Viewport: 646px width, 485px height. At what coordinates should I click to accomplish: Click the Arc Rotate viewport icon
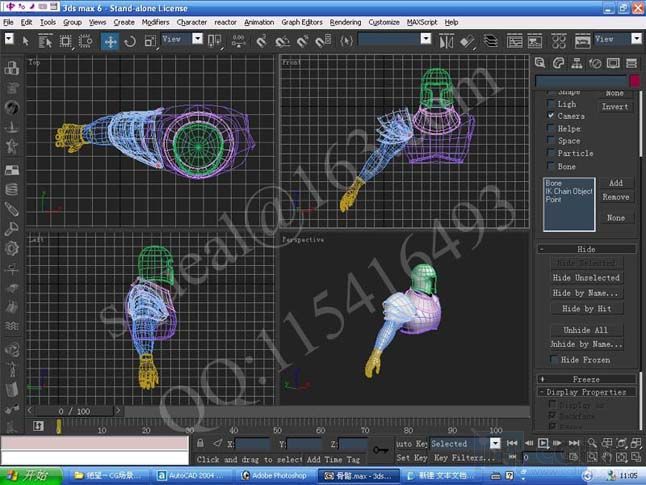621,457
